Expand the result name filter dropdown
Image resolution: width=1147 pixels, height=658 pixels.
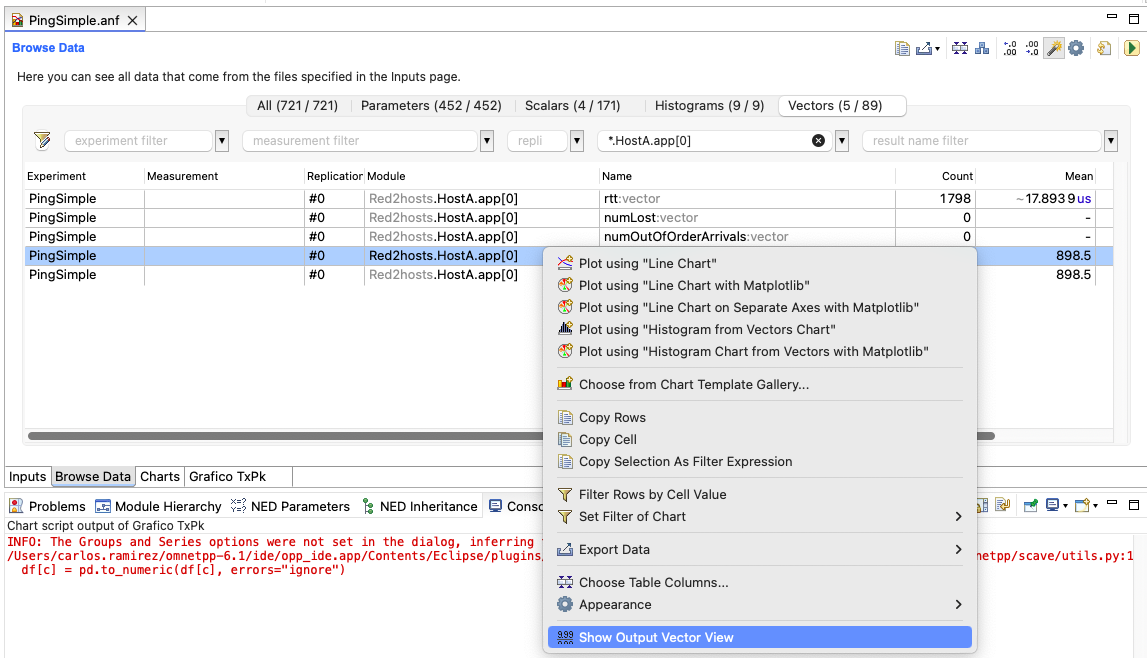point(1110,140)
